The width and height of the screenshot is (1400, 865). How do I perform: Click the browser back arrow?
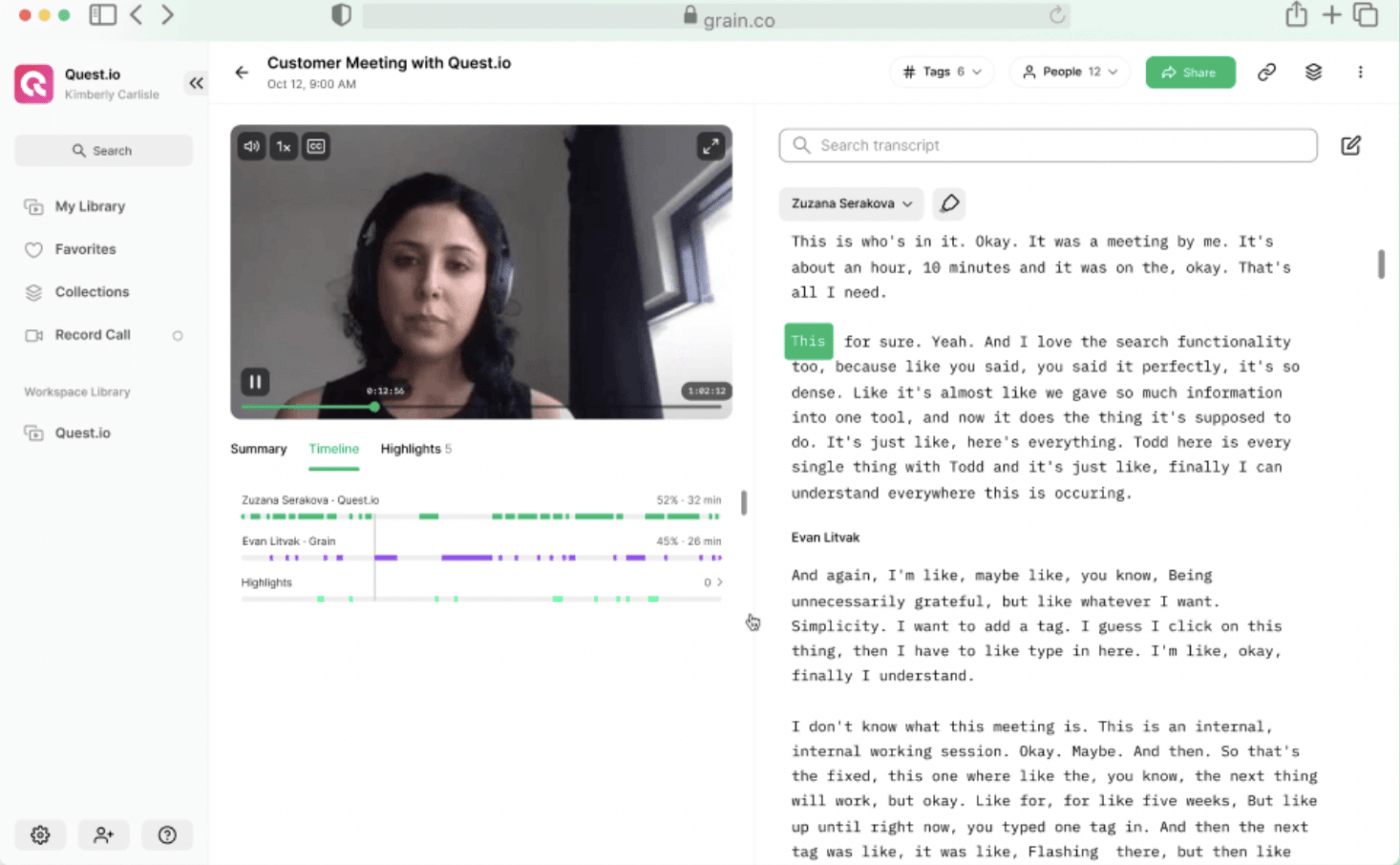[x=137, y=15]
